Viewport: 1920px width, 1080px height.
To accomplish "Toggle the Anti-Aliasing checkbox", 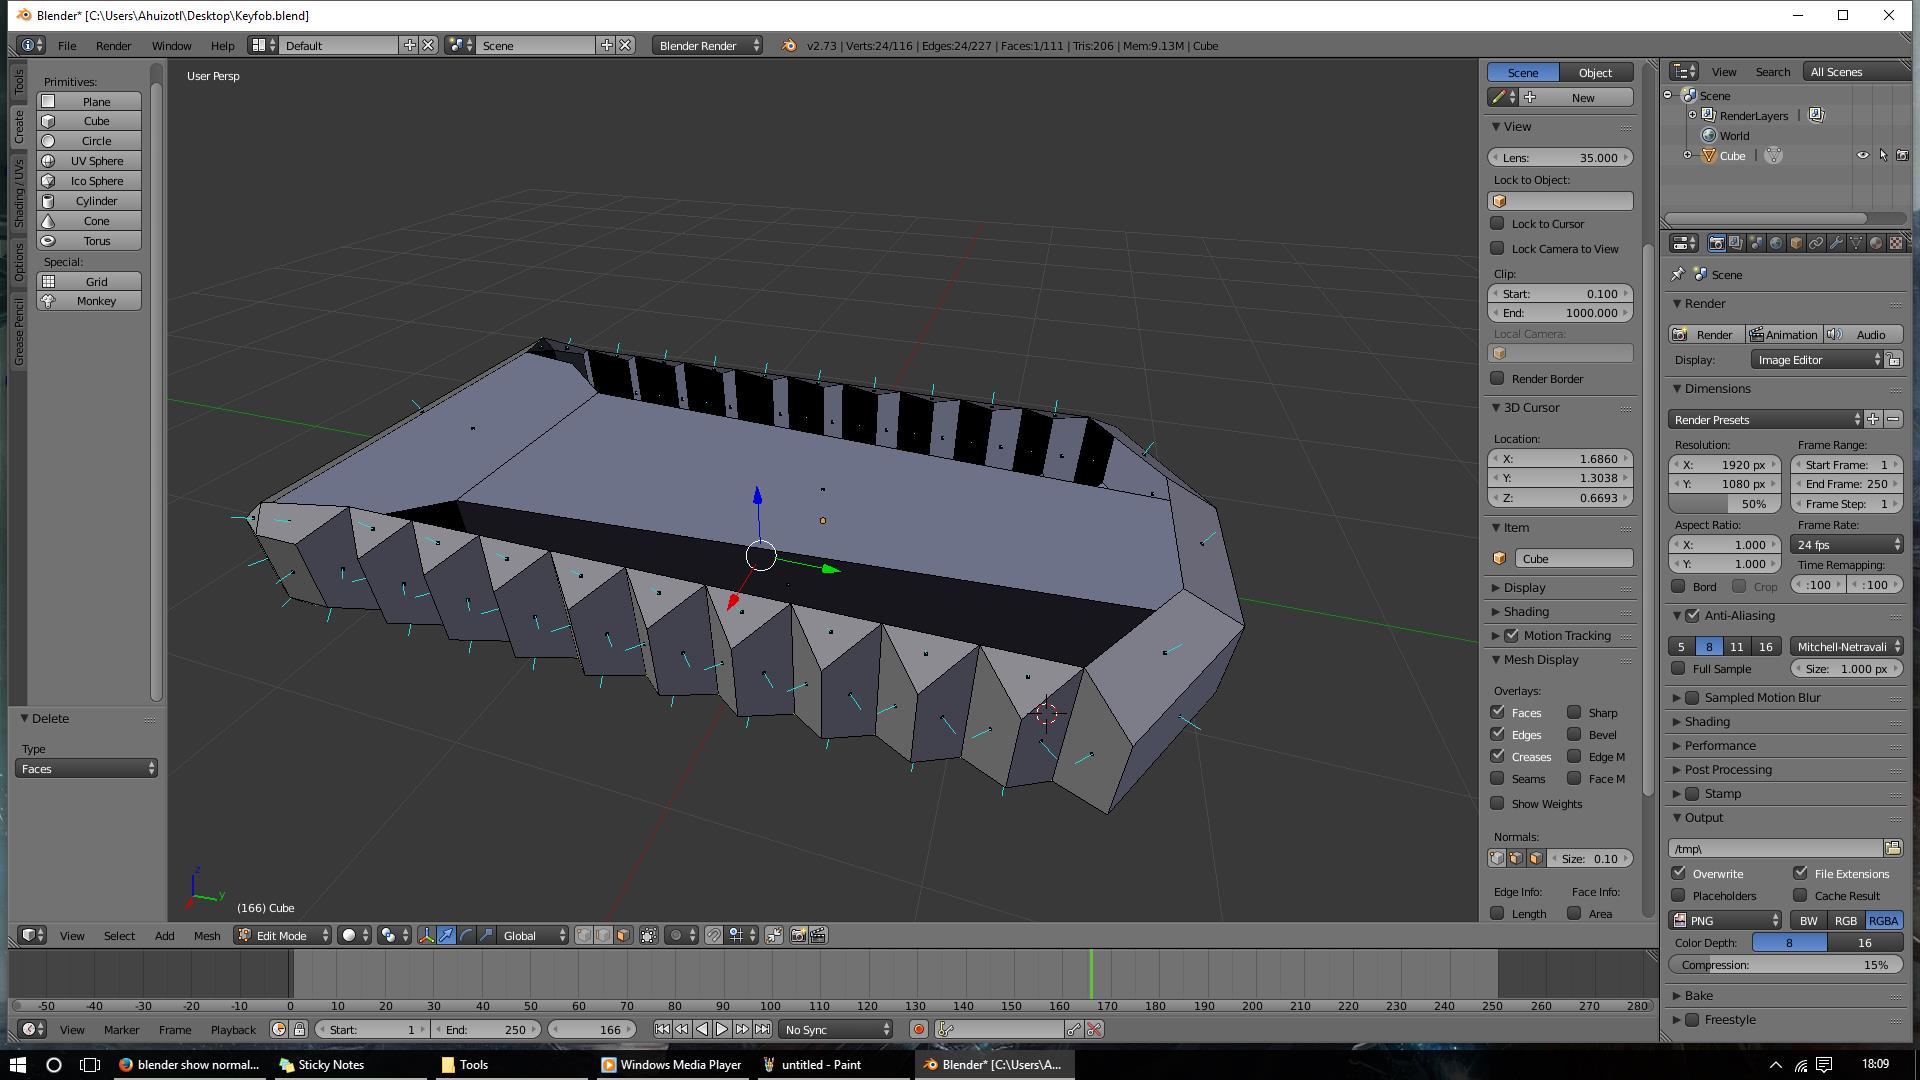I will tap(1692, 615).
